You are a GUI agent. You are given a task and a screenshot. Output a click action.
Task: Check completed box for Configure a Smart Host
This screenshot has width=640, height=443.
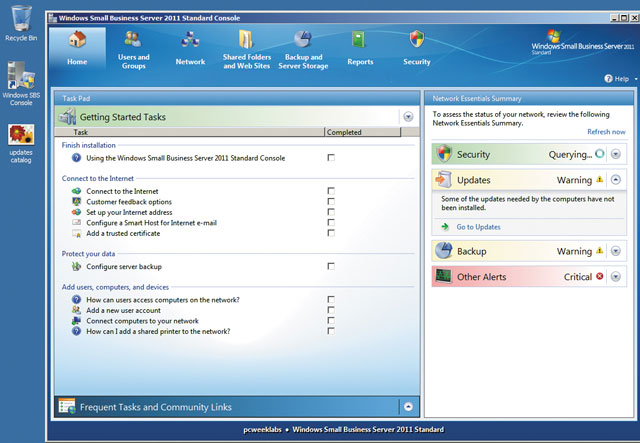[x=331, y=223]
